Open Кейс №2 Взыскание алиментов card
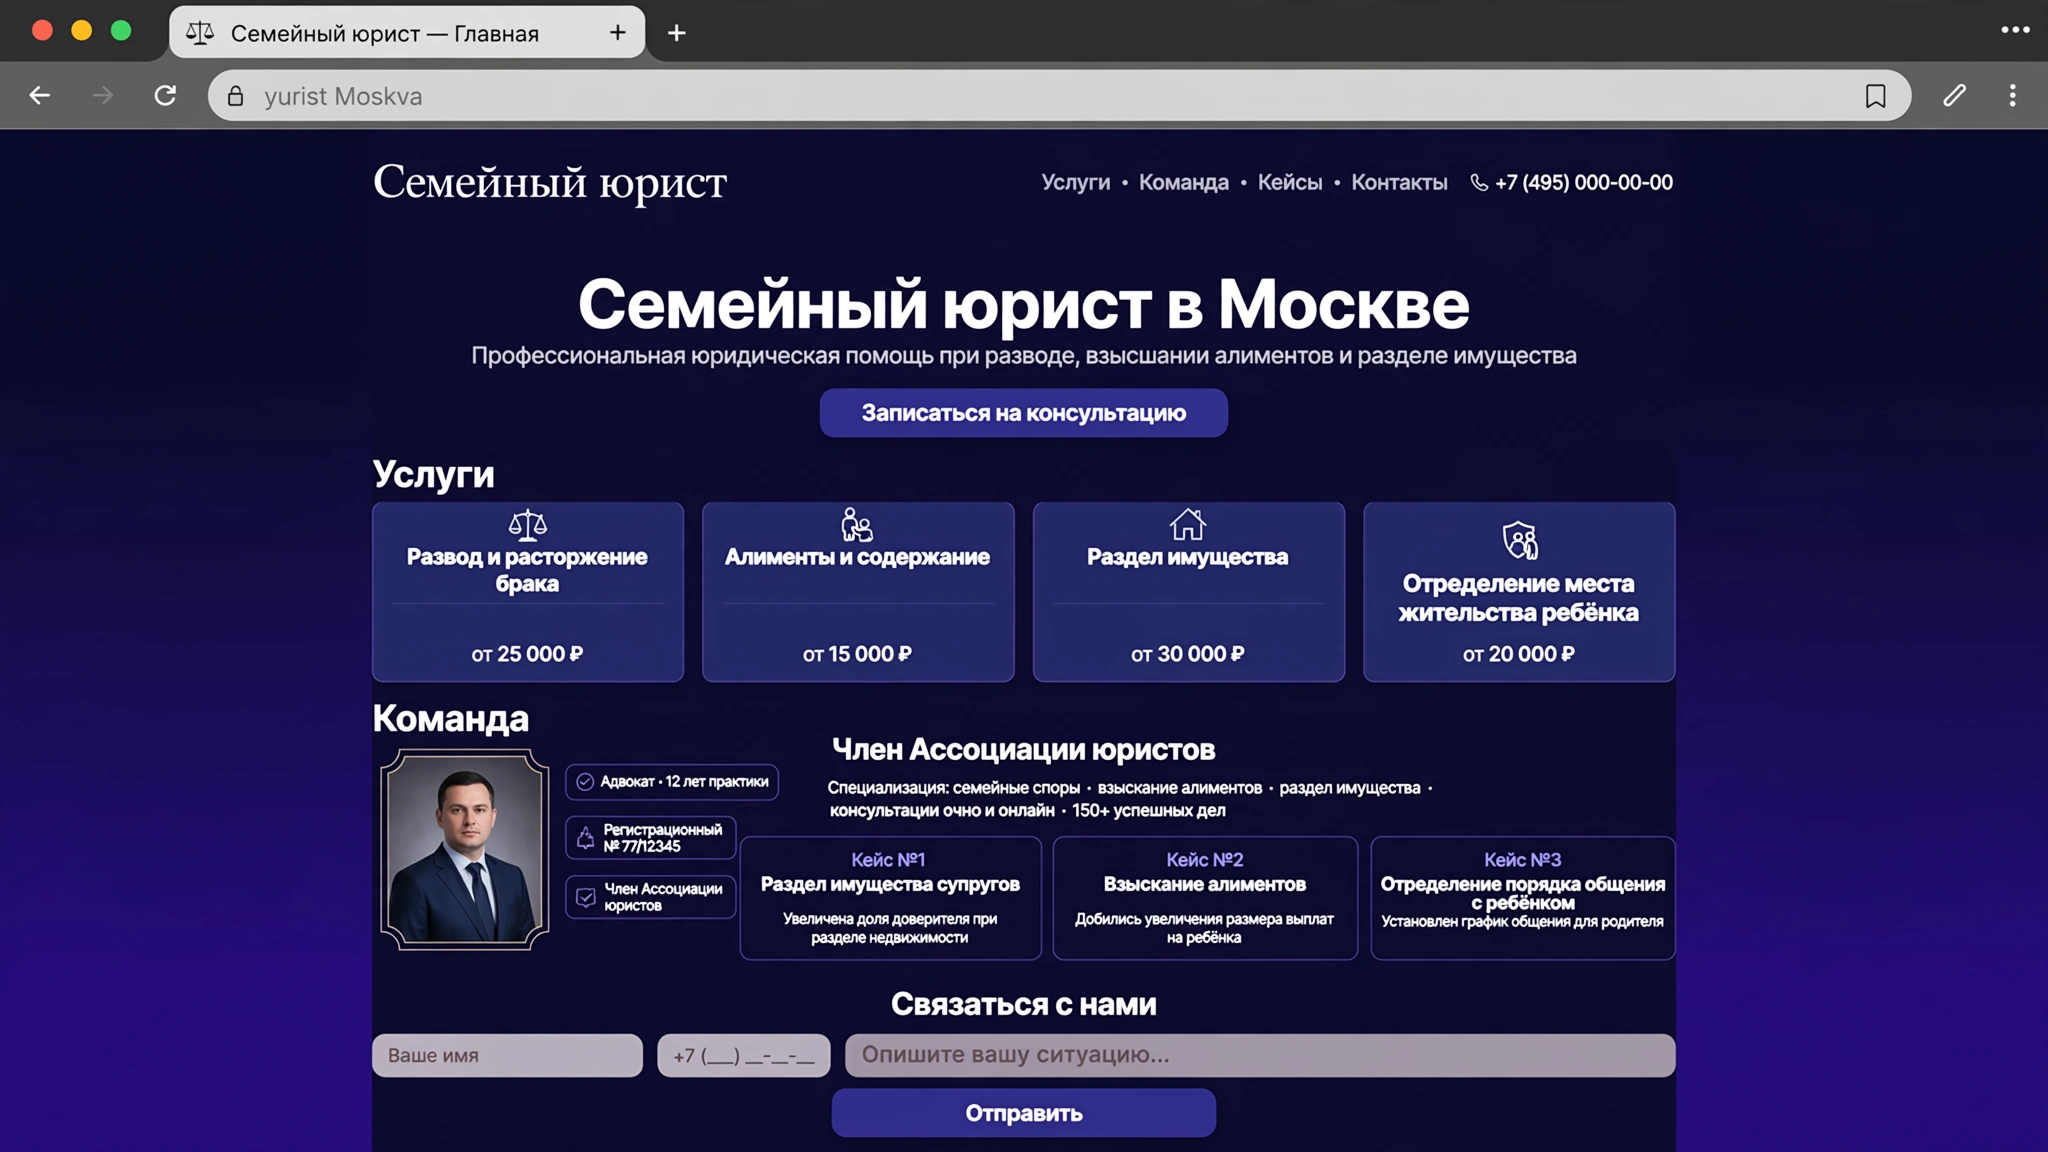 tap(1205, 898)
